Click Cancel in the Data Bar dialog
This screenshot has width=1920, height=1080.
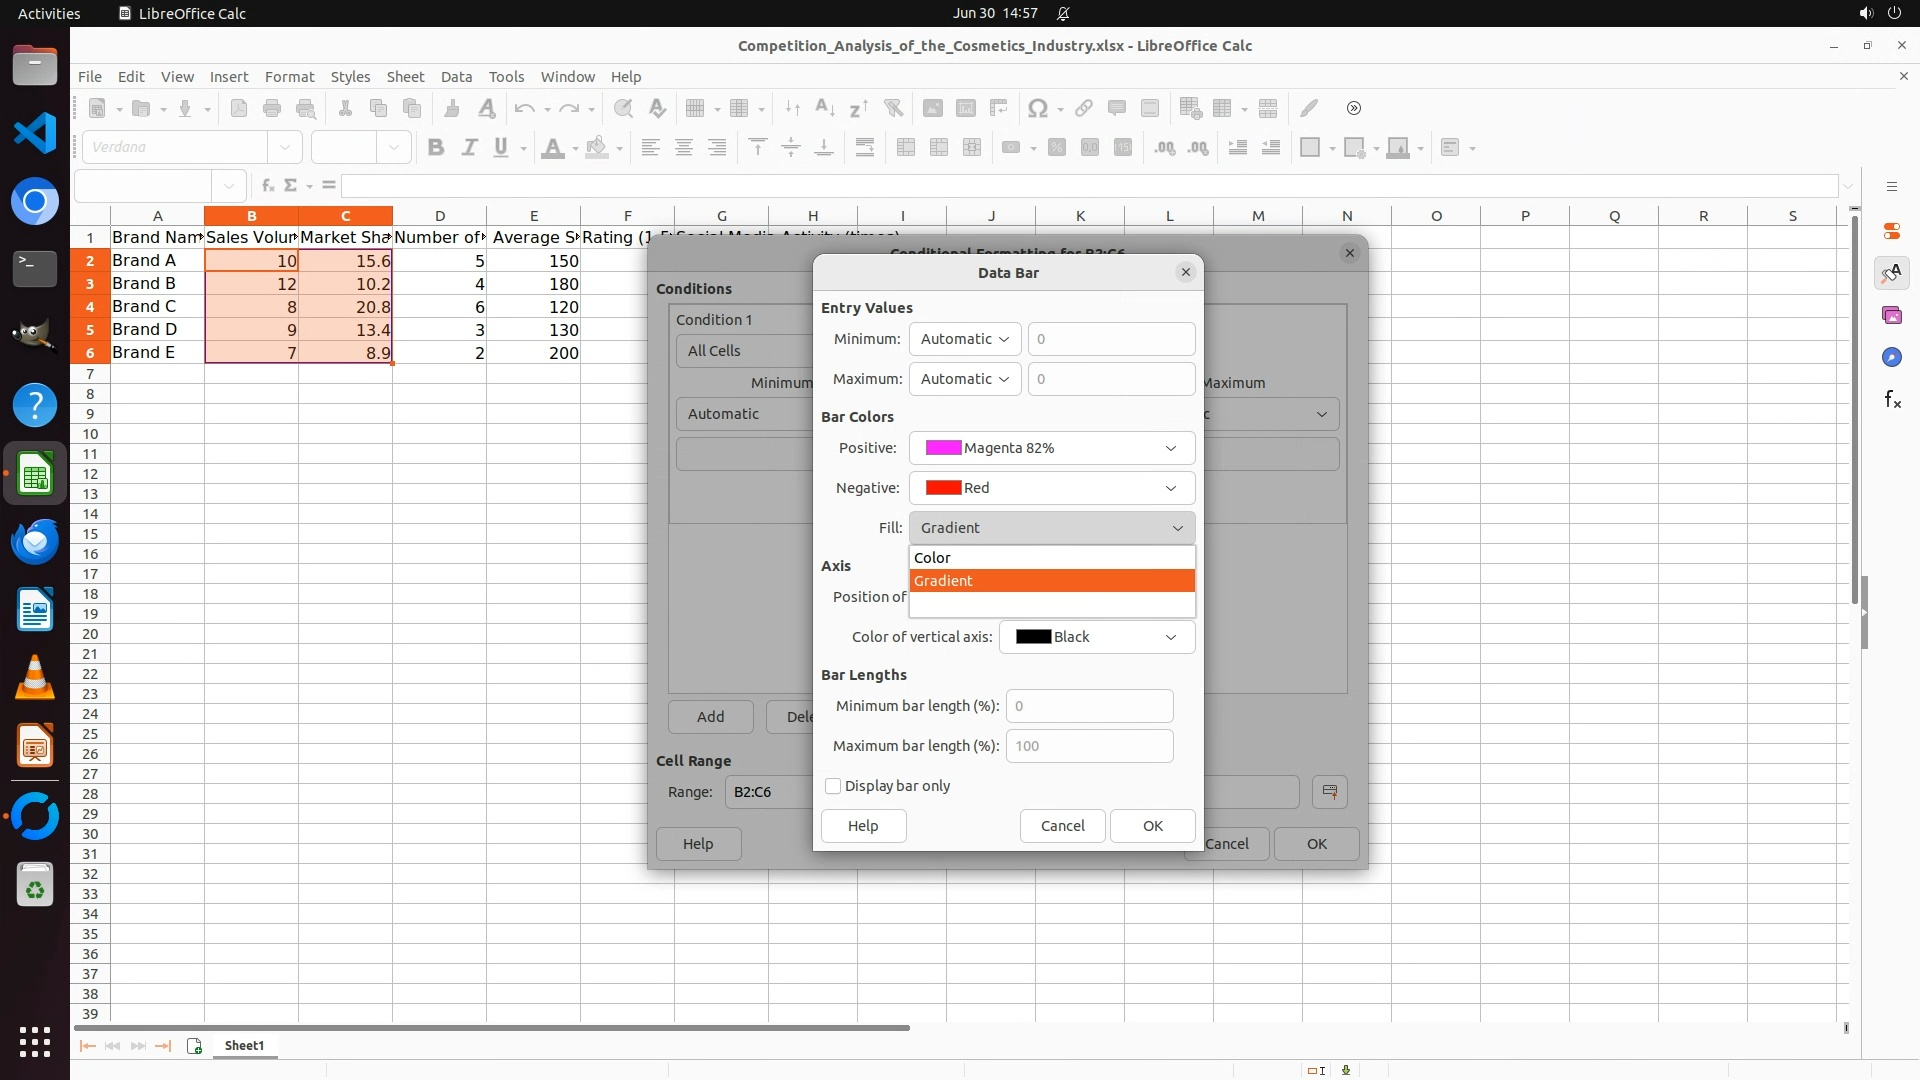click(1062, 826)
